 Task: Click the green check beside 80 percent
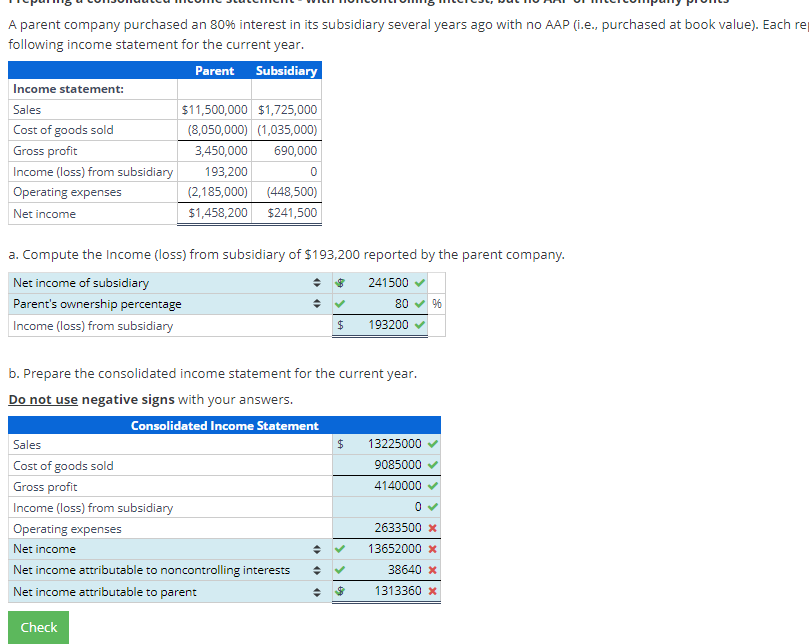click(420, 304)
